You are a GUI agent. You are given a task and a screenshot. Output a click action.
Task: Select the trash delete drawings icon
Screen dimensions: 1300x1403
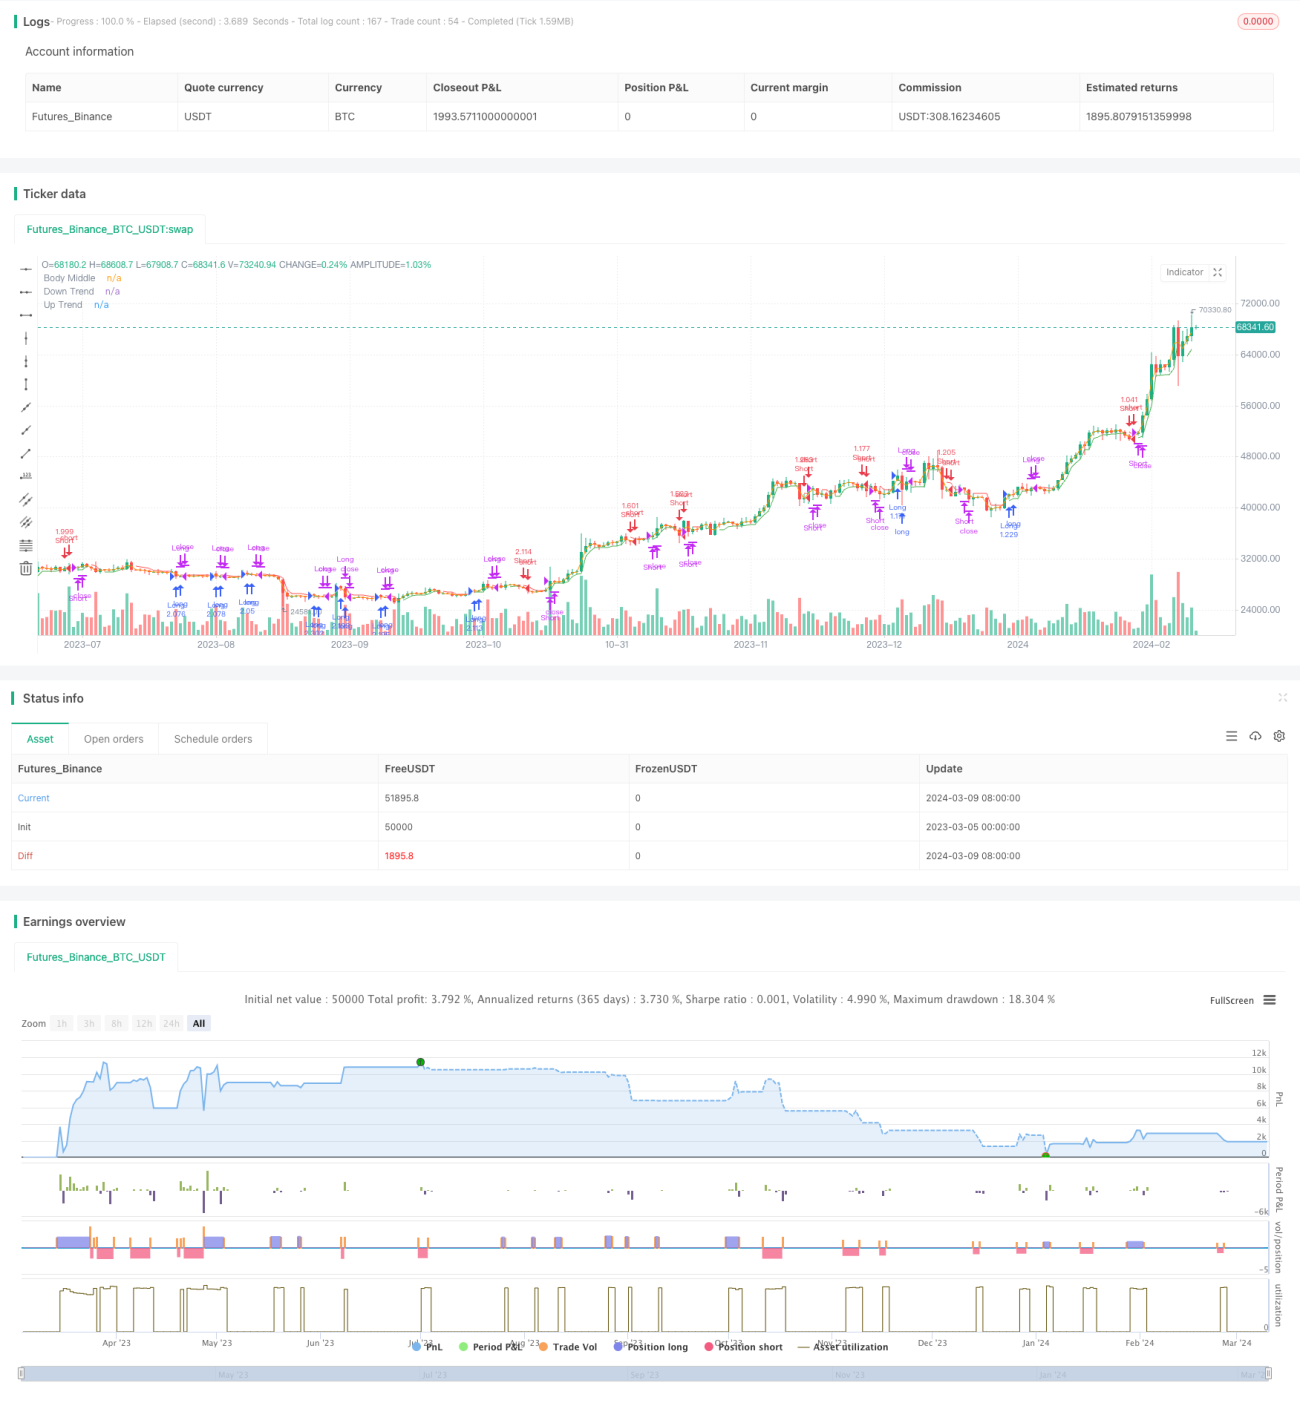[26, 568]
